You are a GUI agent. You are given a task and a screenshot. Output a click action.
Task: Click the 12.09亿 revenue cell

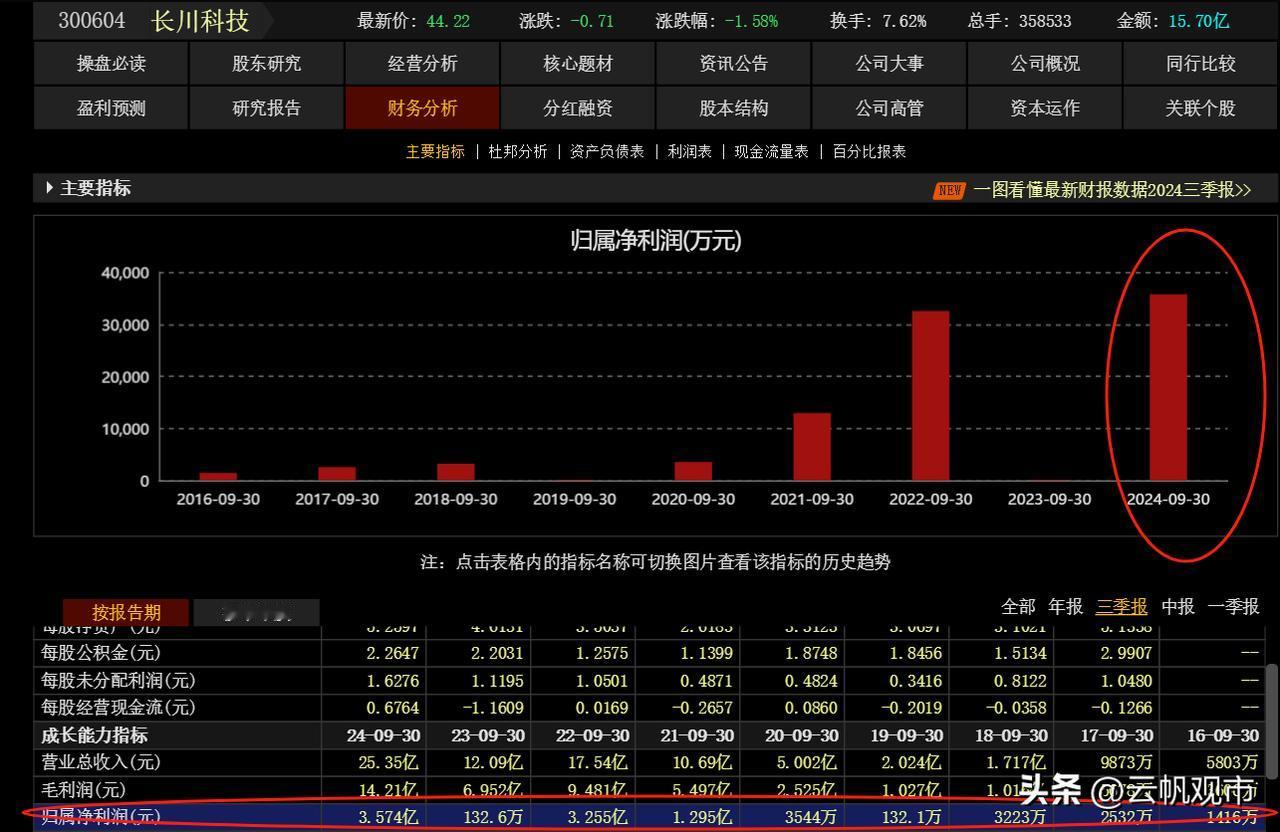pyautogui.click(x=494, y=762)
